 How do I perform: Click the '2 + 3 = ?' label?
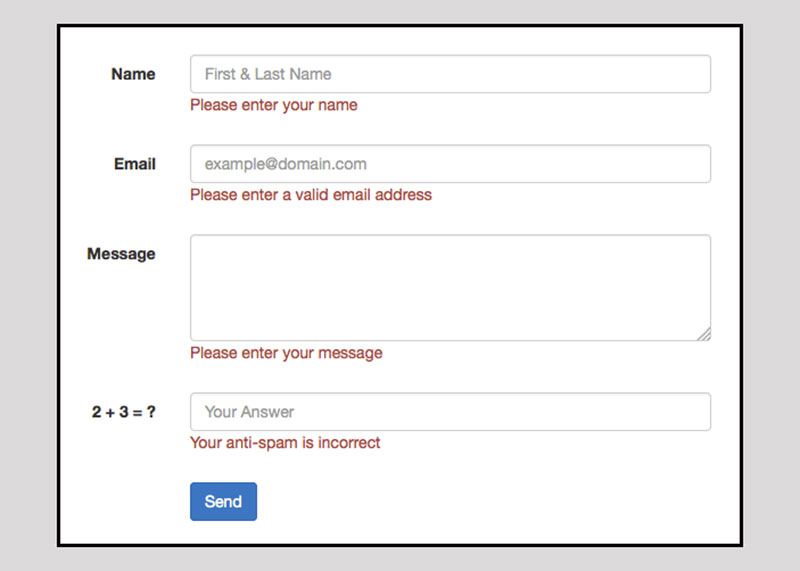(123, 412)
